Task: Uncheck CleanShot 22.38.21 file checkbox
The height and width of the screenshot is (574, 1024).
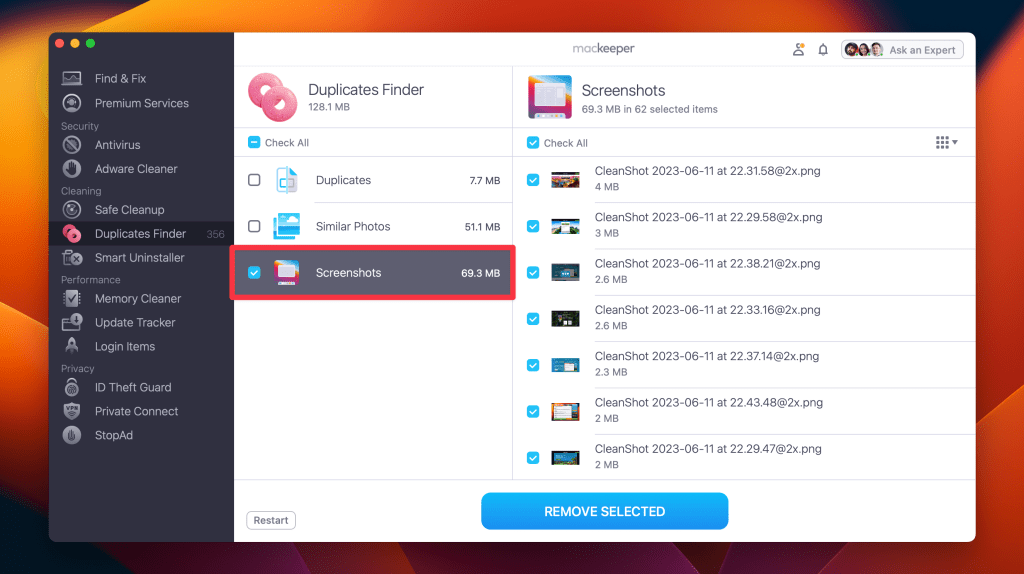Action: 533,272
